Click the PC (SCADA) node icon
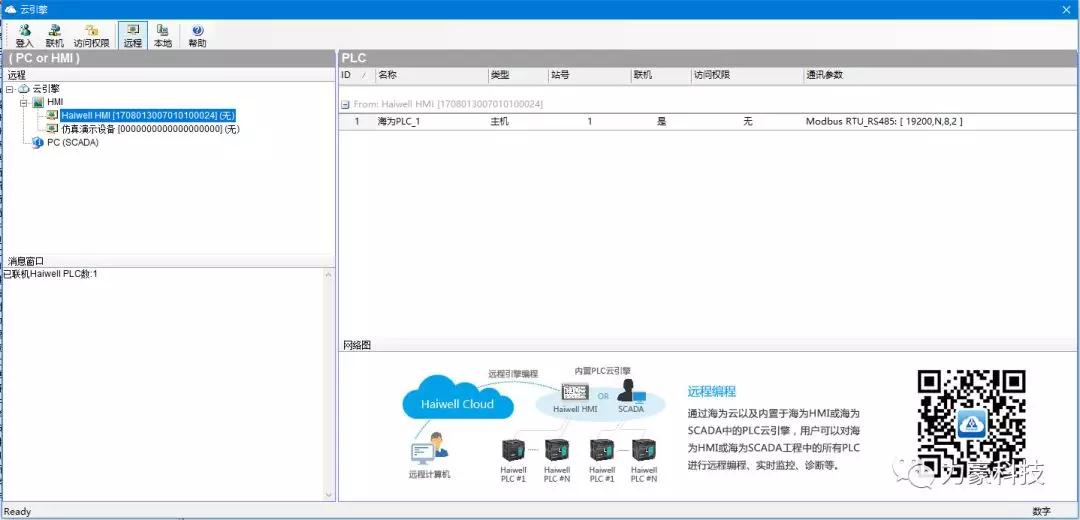Viewport: 1080px width, 520px height. point(38,142)
